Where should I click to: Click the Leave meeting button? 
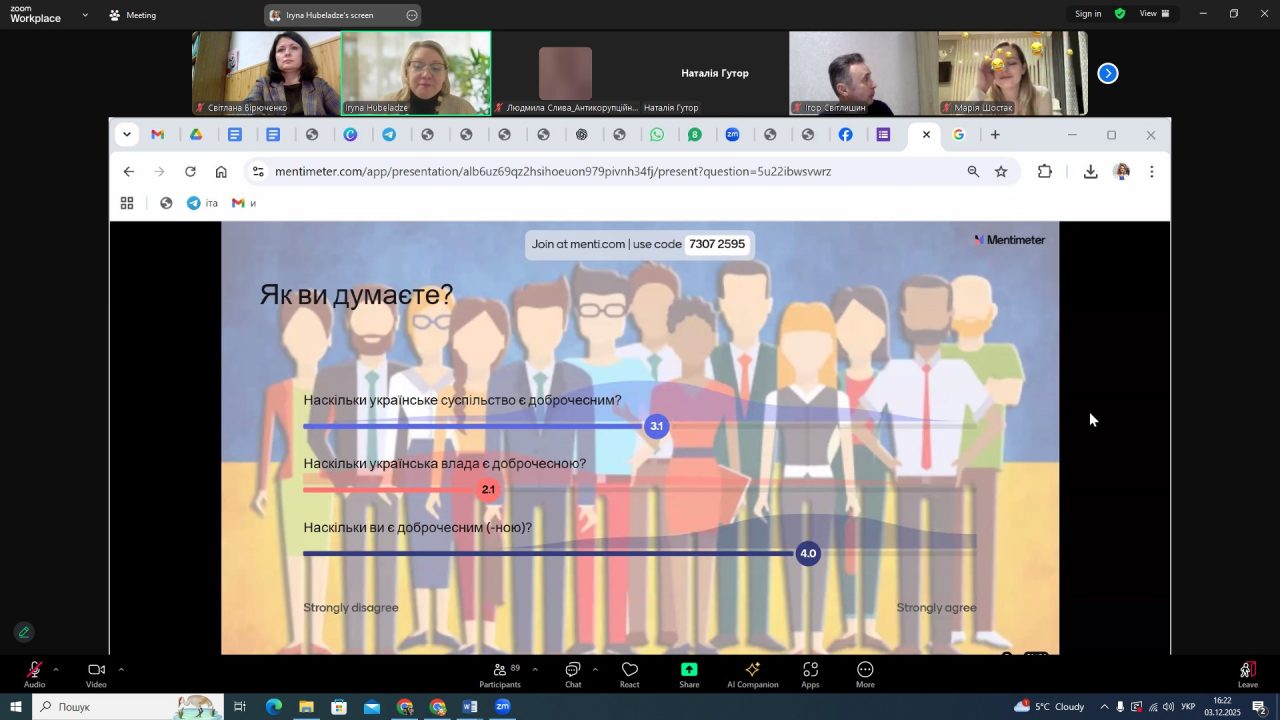[x=1247, y=671]
